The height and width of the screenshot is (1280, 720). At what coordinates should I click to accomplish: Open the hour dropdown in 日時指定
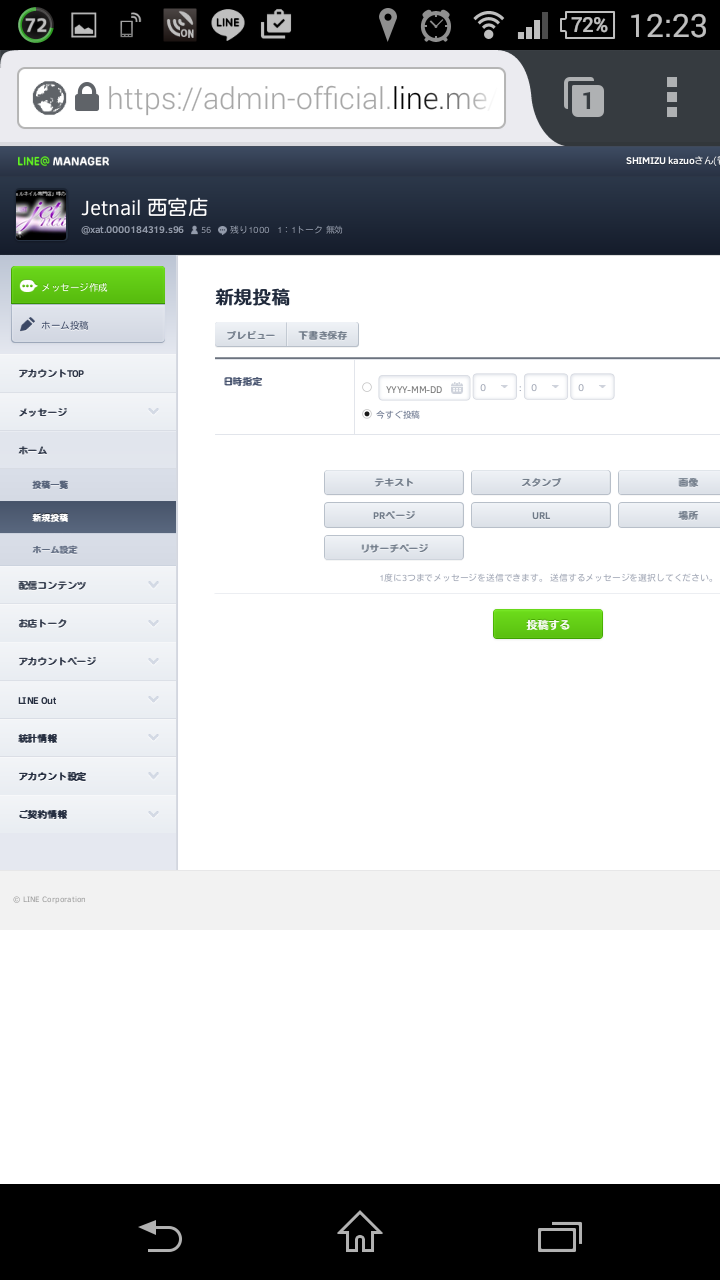point(495,387)
